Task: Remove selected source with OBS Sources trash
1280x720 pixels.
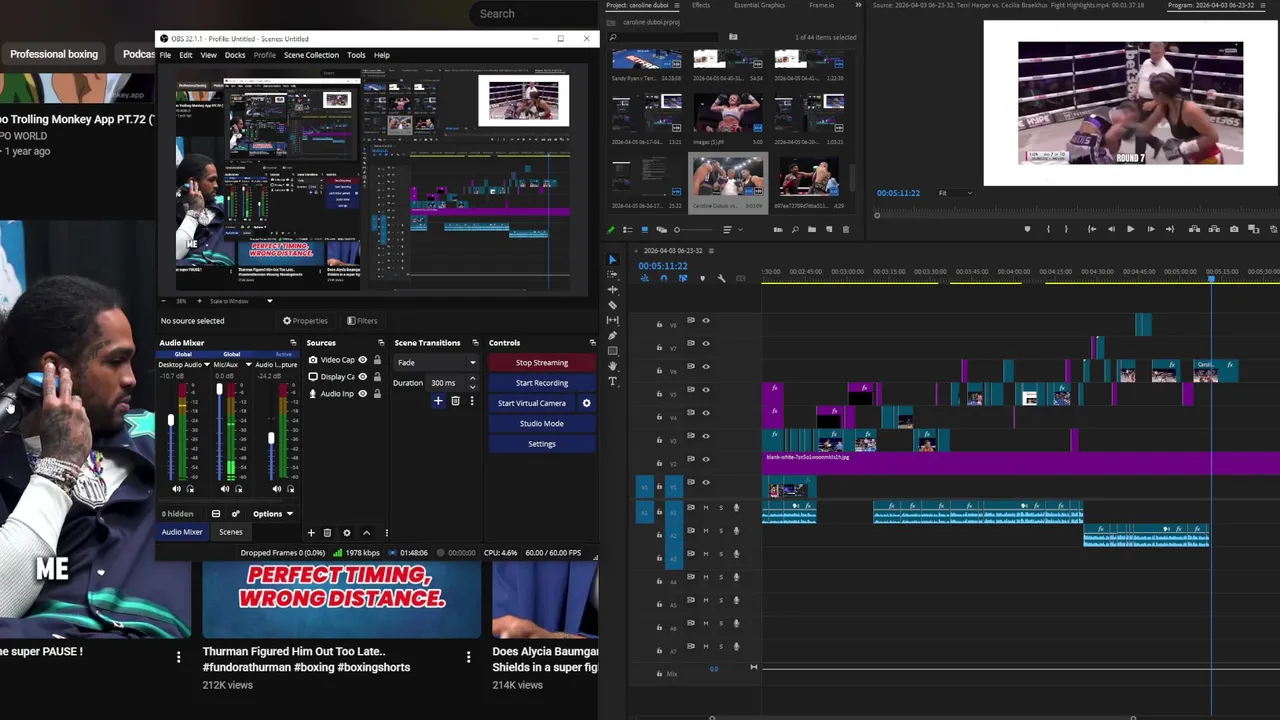Action: click(327, 533)
